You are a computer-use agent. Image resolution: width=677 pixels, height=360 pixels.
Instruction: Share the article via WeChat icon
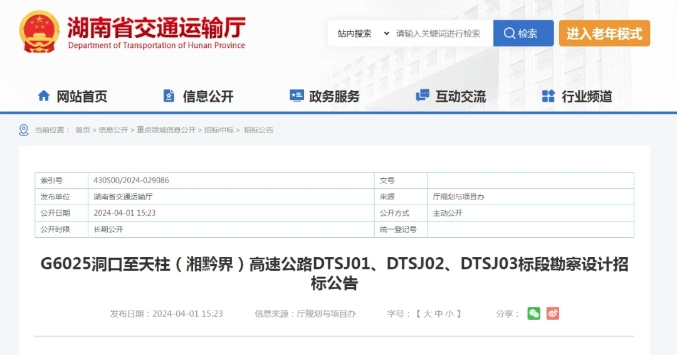[x=534, y=313]
